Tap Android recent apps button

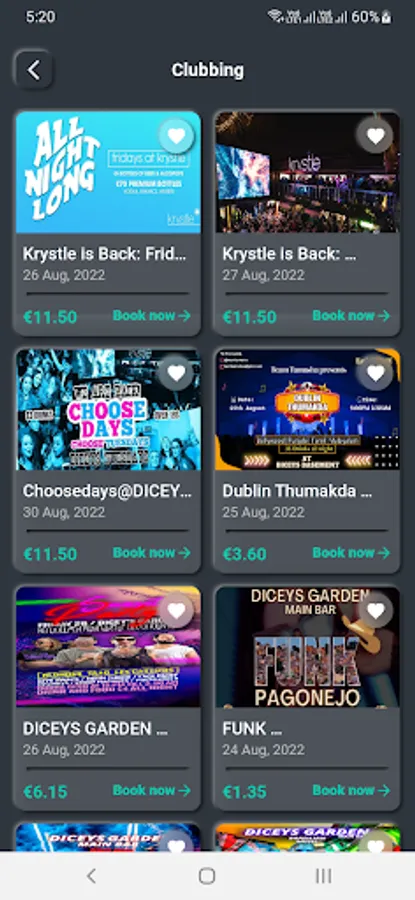click(x=323, y=875)
